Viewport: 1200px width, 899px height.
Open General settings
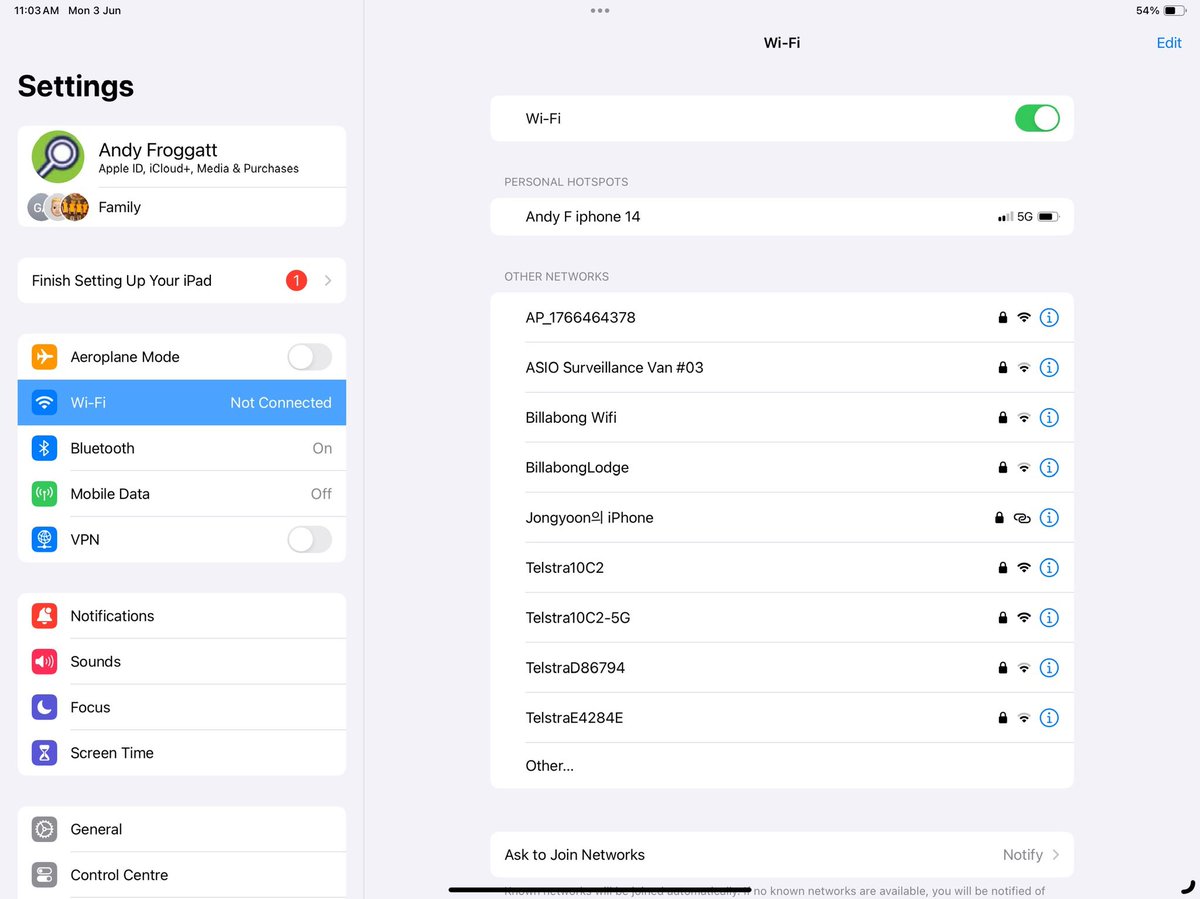click(x=182, y=829)
